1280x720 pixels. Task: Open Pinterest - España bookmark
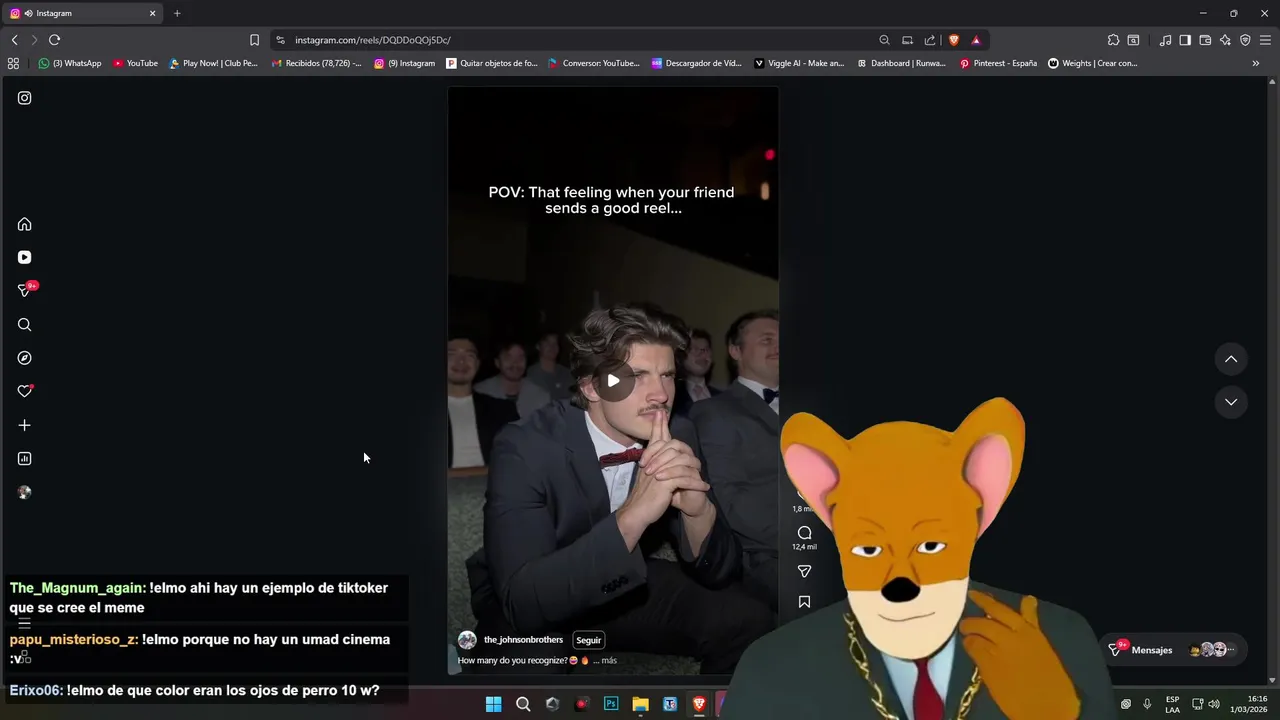[998, 63]
